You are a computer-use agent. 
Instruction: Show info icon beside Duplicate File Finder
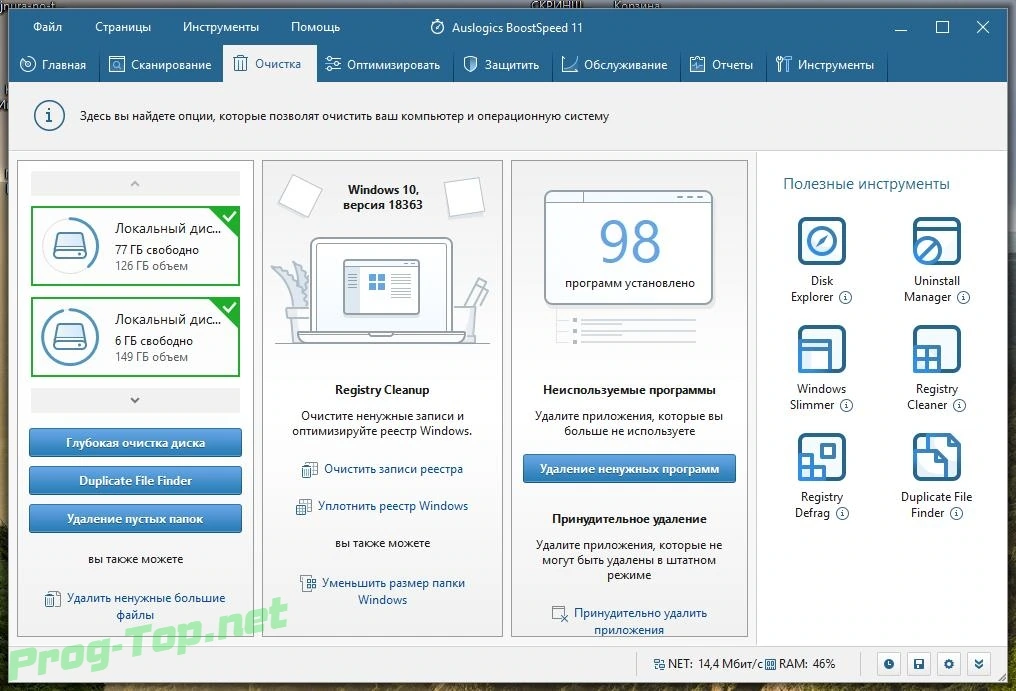click(x=956, y=513)
